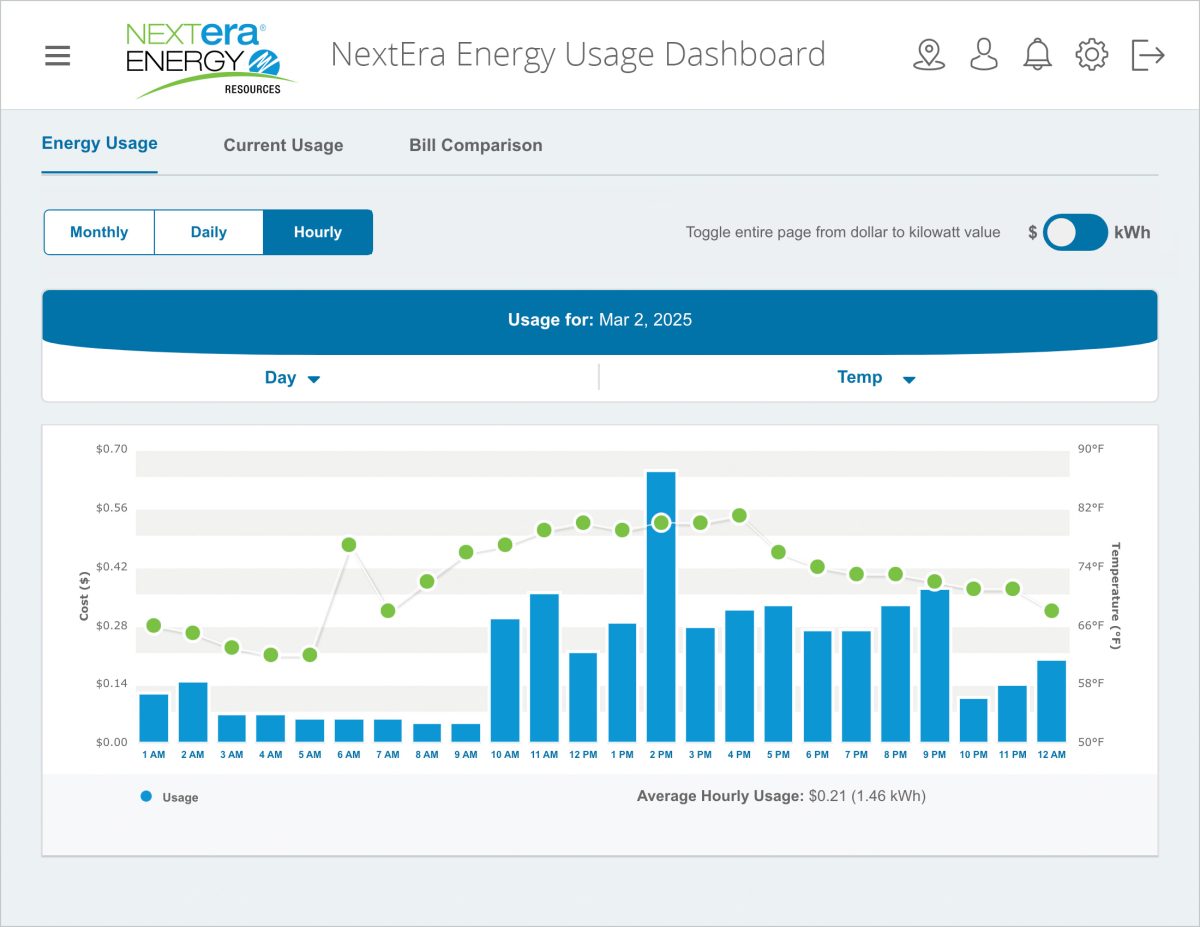Open notifications bell icon
This screenshot has width=1200, height=927.
1038,55
